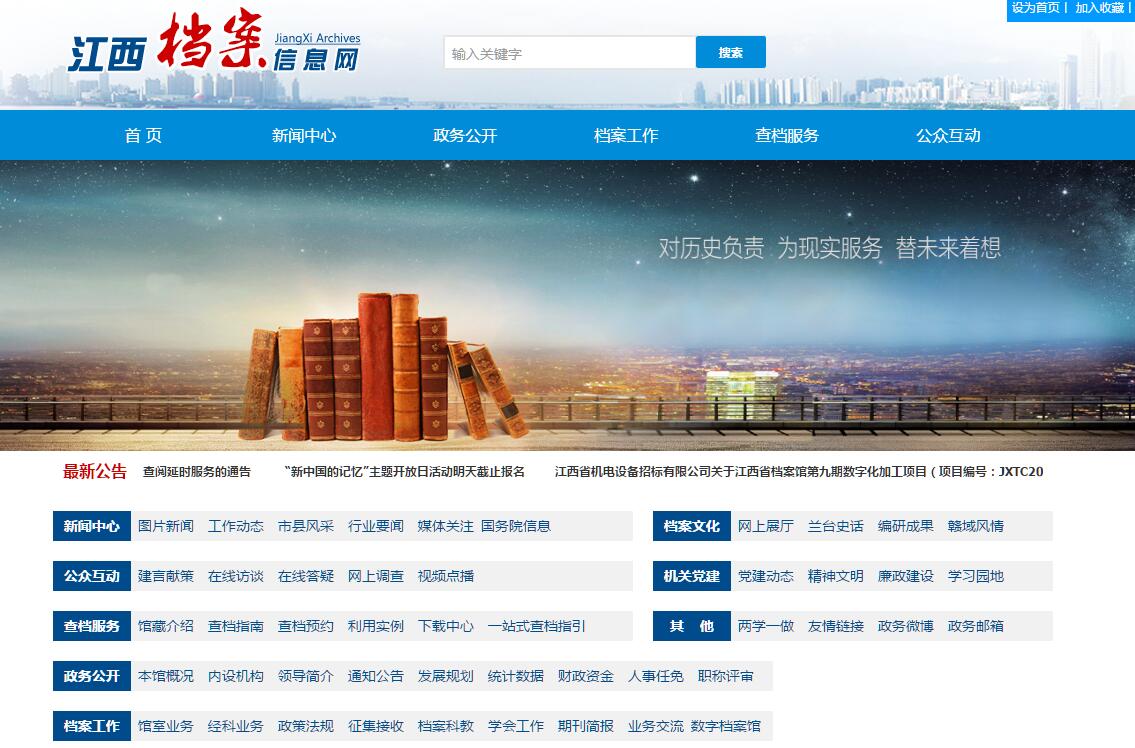Image resolution: width=1135 pixels, height=748 pixels.
Task: Open the 网上展厅 link under 档案文化
Action: (766, 526)
